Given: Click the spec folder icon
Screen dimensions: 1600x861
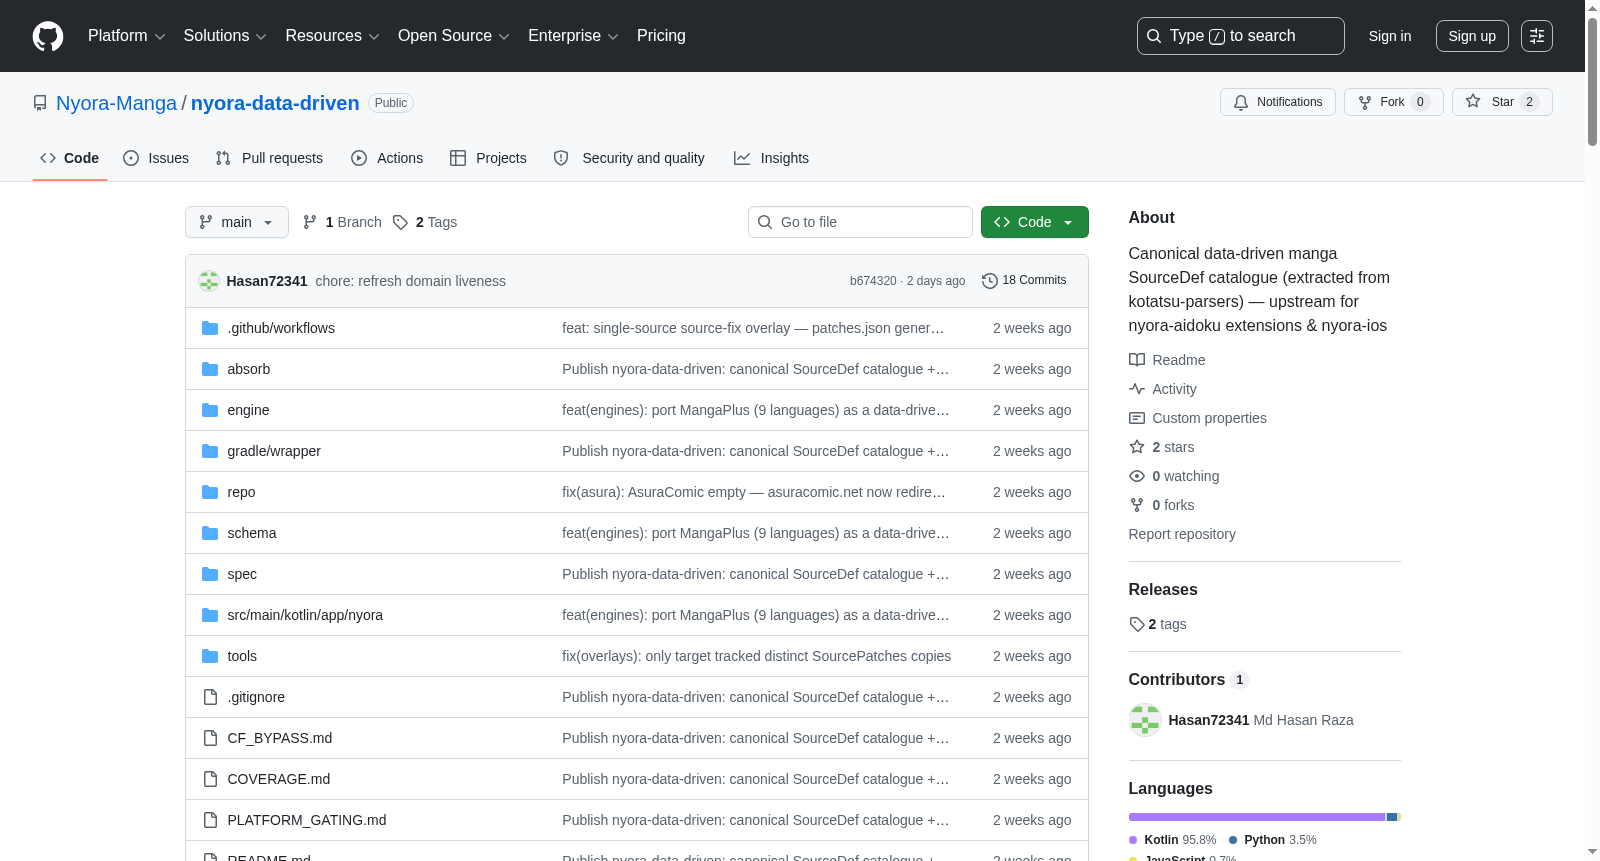Looking at the screenshot, I should 210,574.
